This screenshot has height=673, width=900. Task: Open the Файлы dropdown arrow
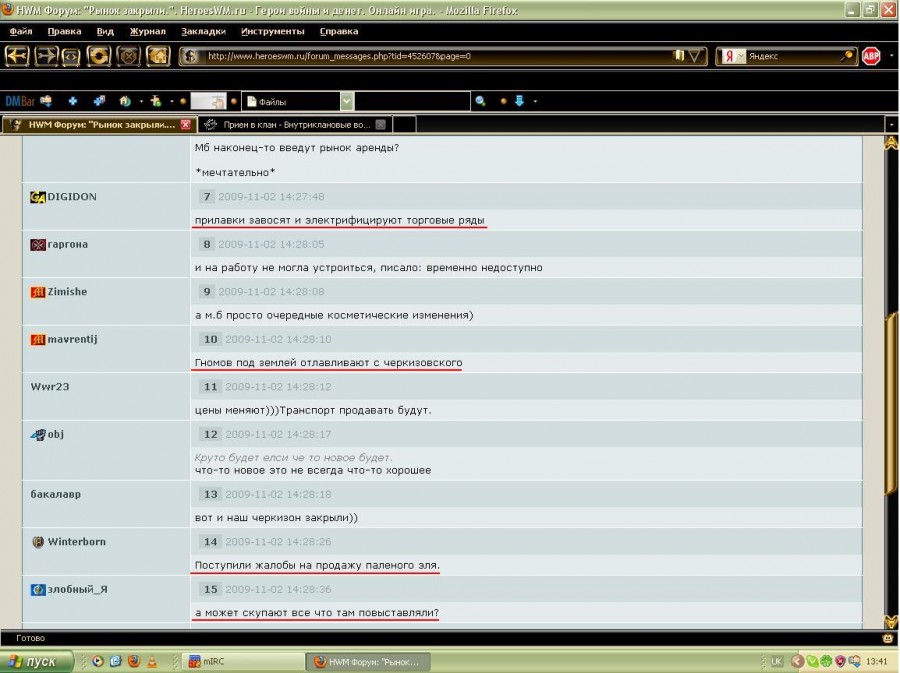[346, 101]
